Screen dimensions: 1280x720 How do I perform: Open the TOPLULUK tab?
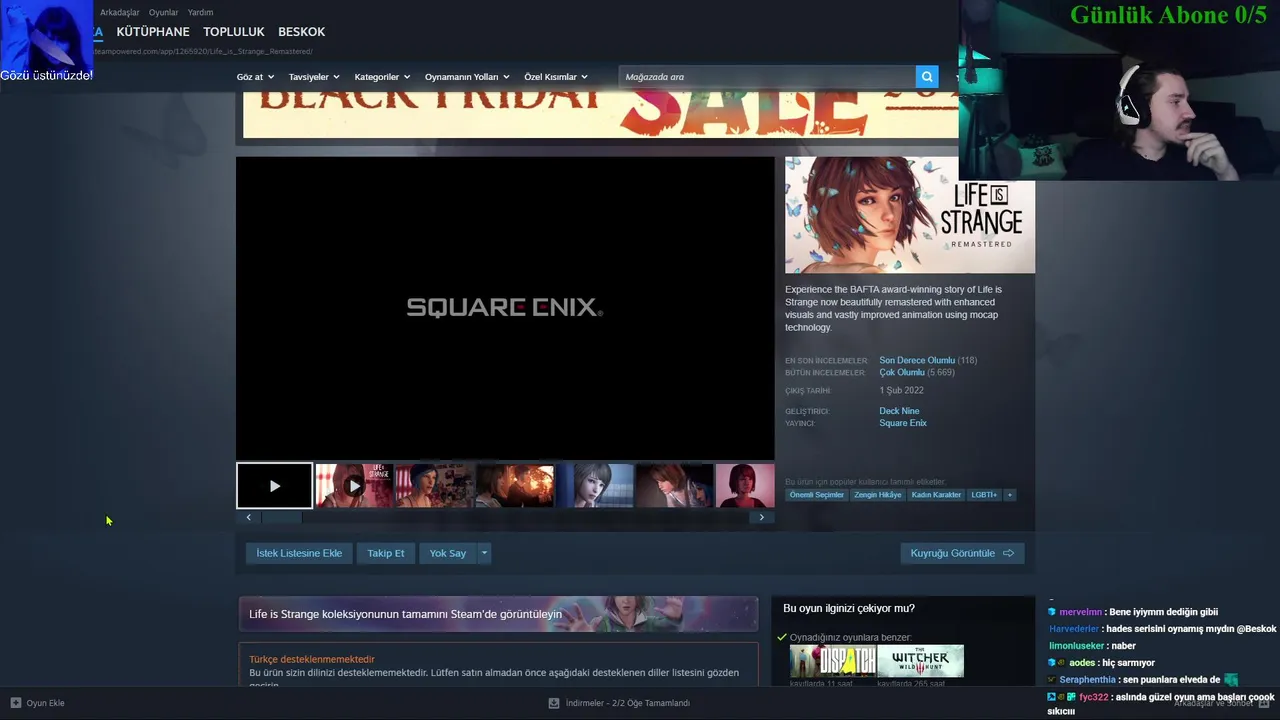tap(234, 32)
